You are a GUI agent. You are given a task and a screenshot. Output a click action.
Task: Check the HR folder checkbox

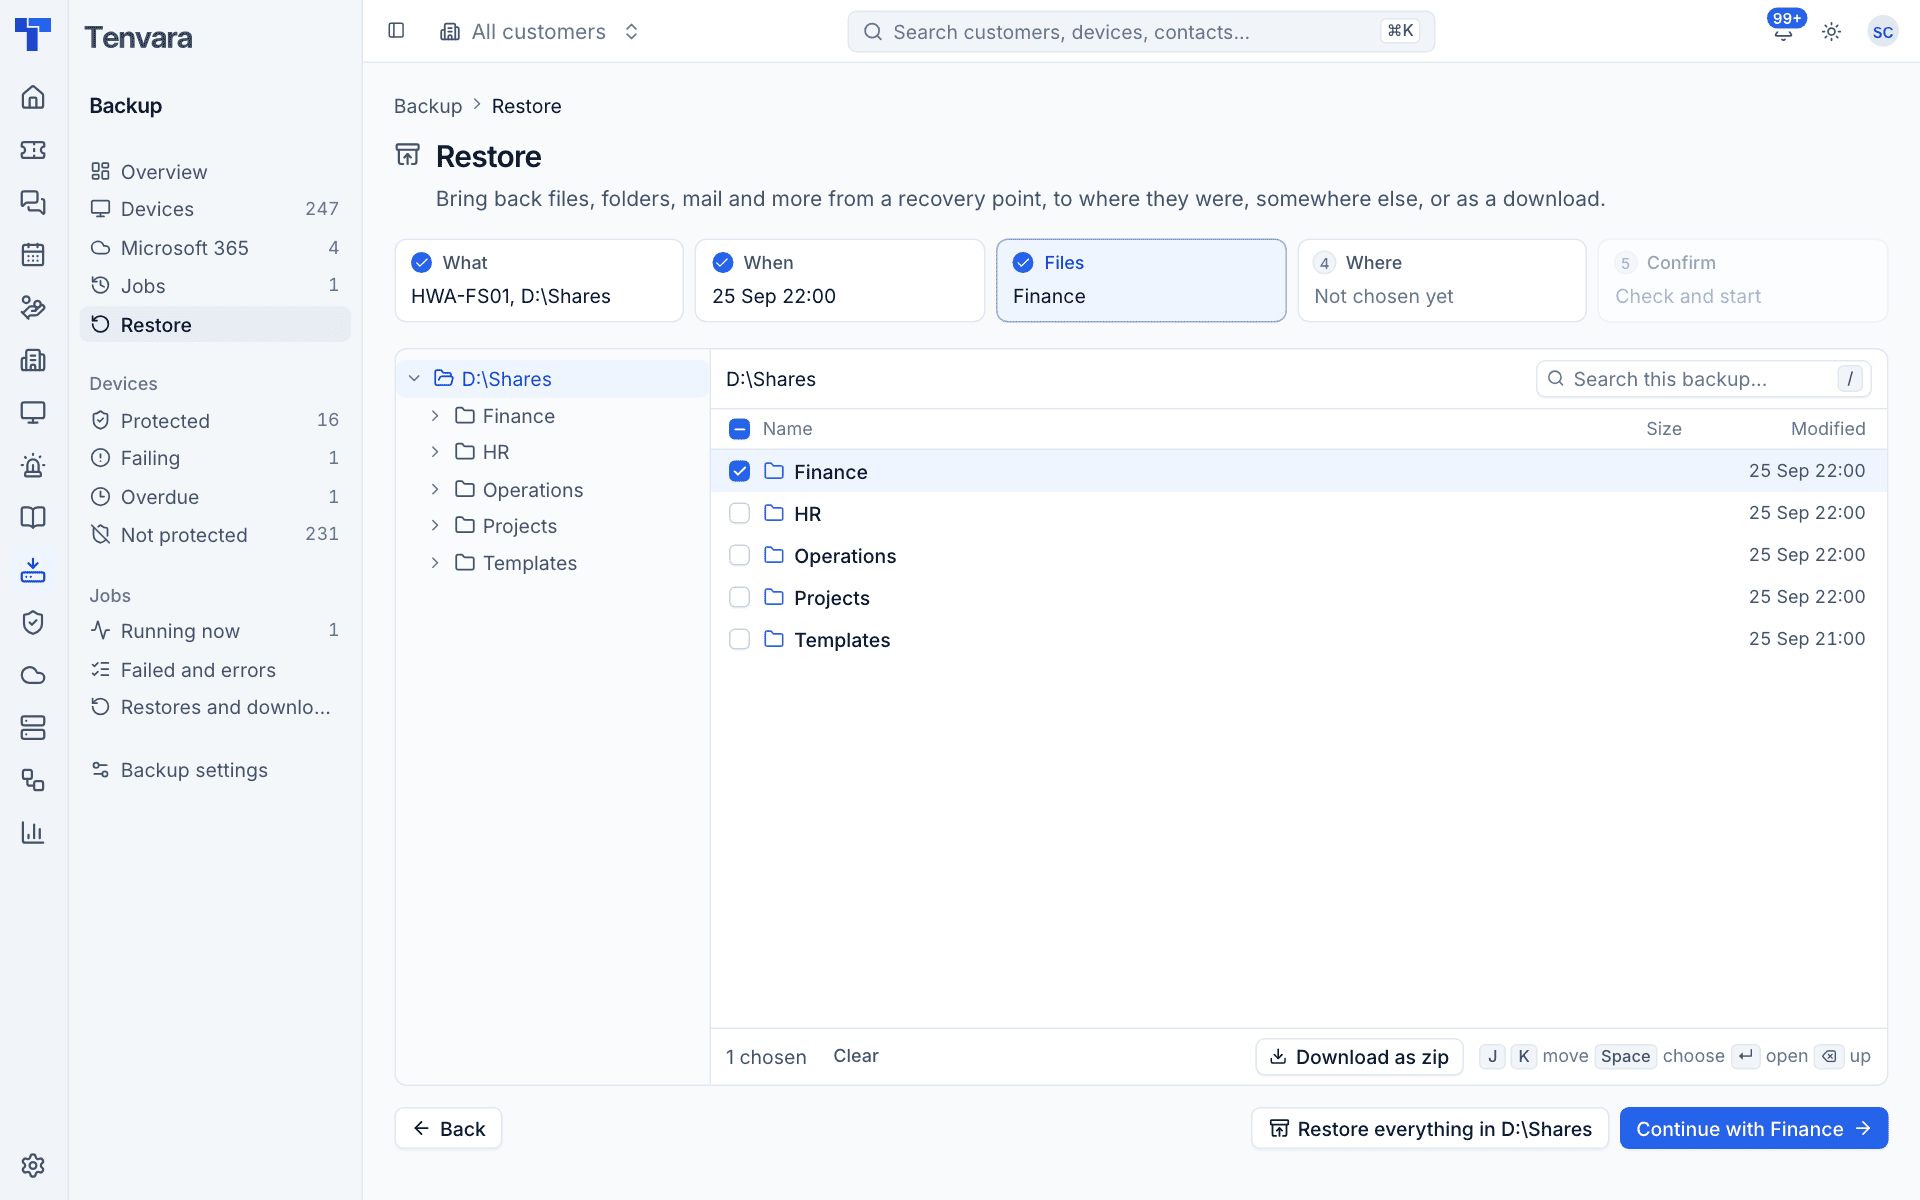pyautogui.click(x=739, y=513)
